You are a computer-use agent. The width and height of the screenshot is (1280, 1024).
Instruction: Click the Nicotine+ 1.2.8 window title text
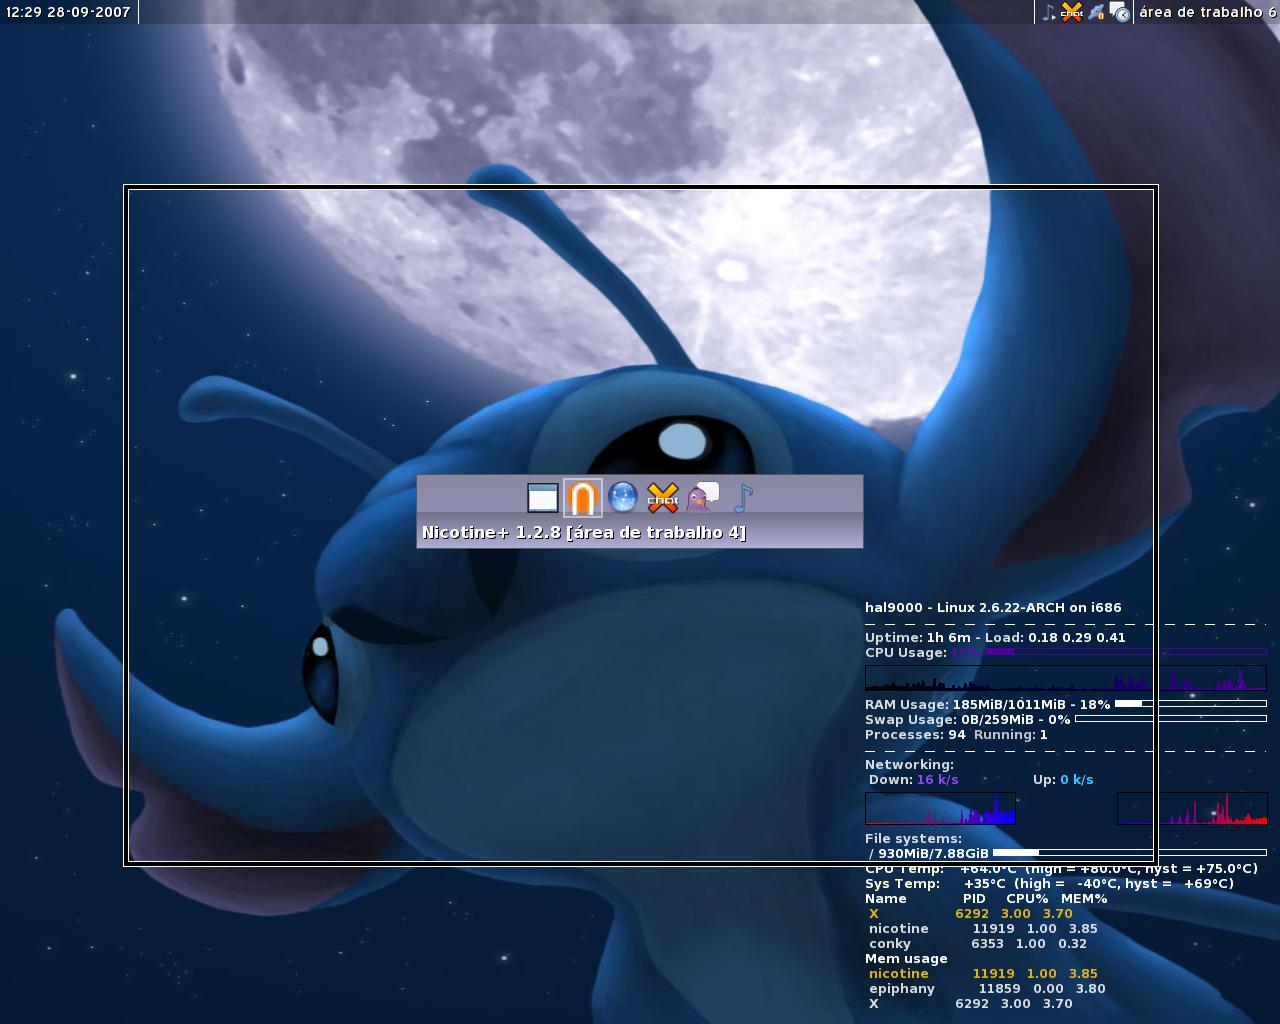click(x=584, y=532)
